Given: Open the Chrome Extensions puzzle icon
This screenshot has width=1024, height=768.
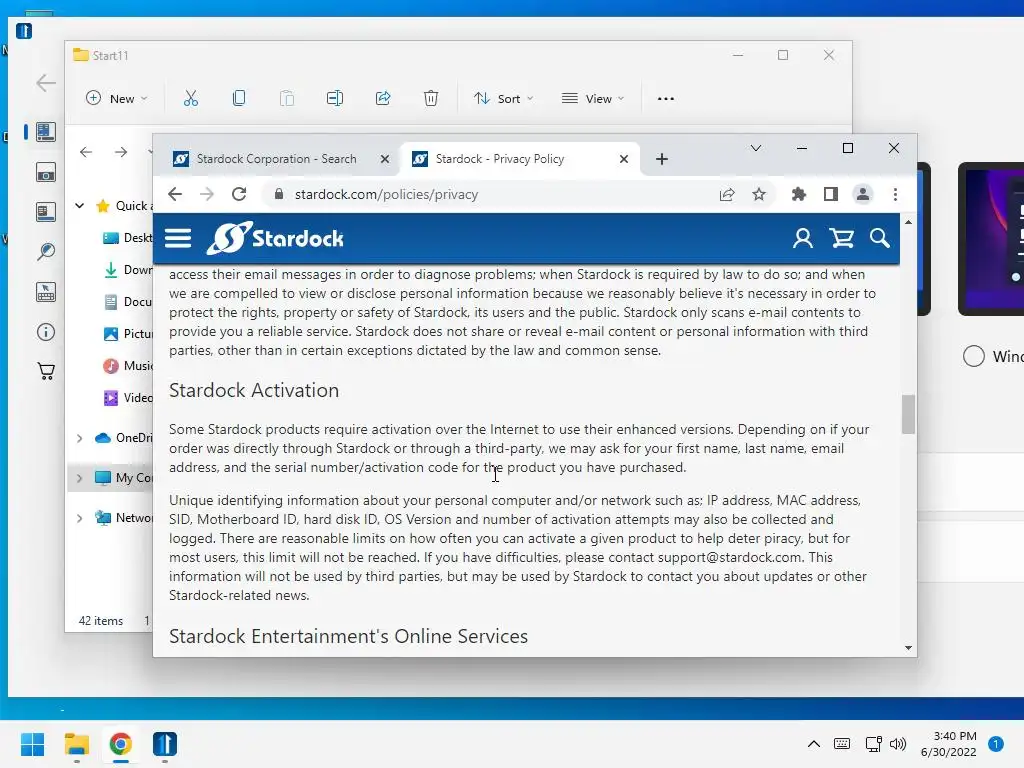Looking at the screenshot, I should [x=798, y=194].
